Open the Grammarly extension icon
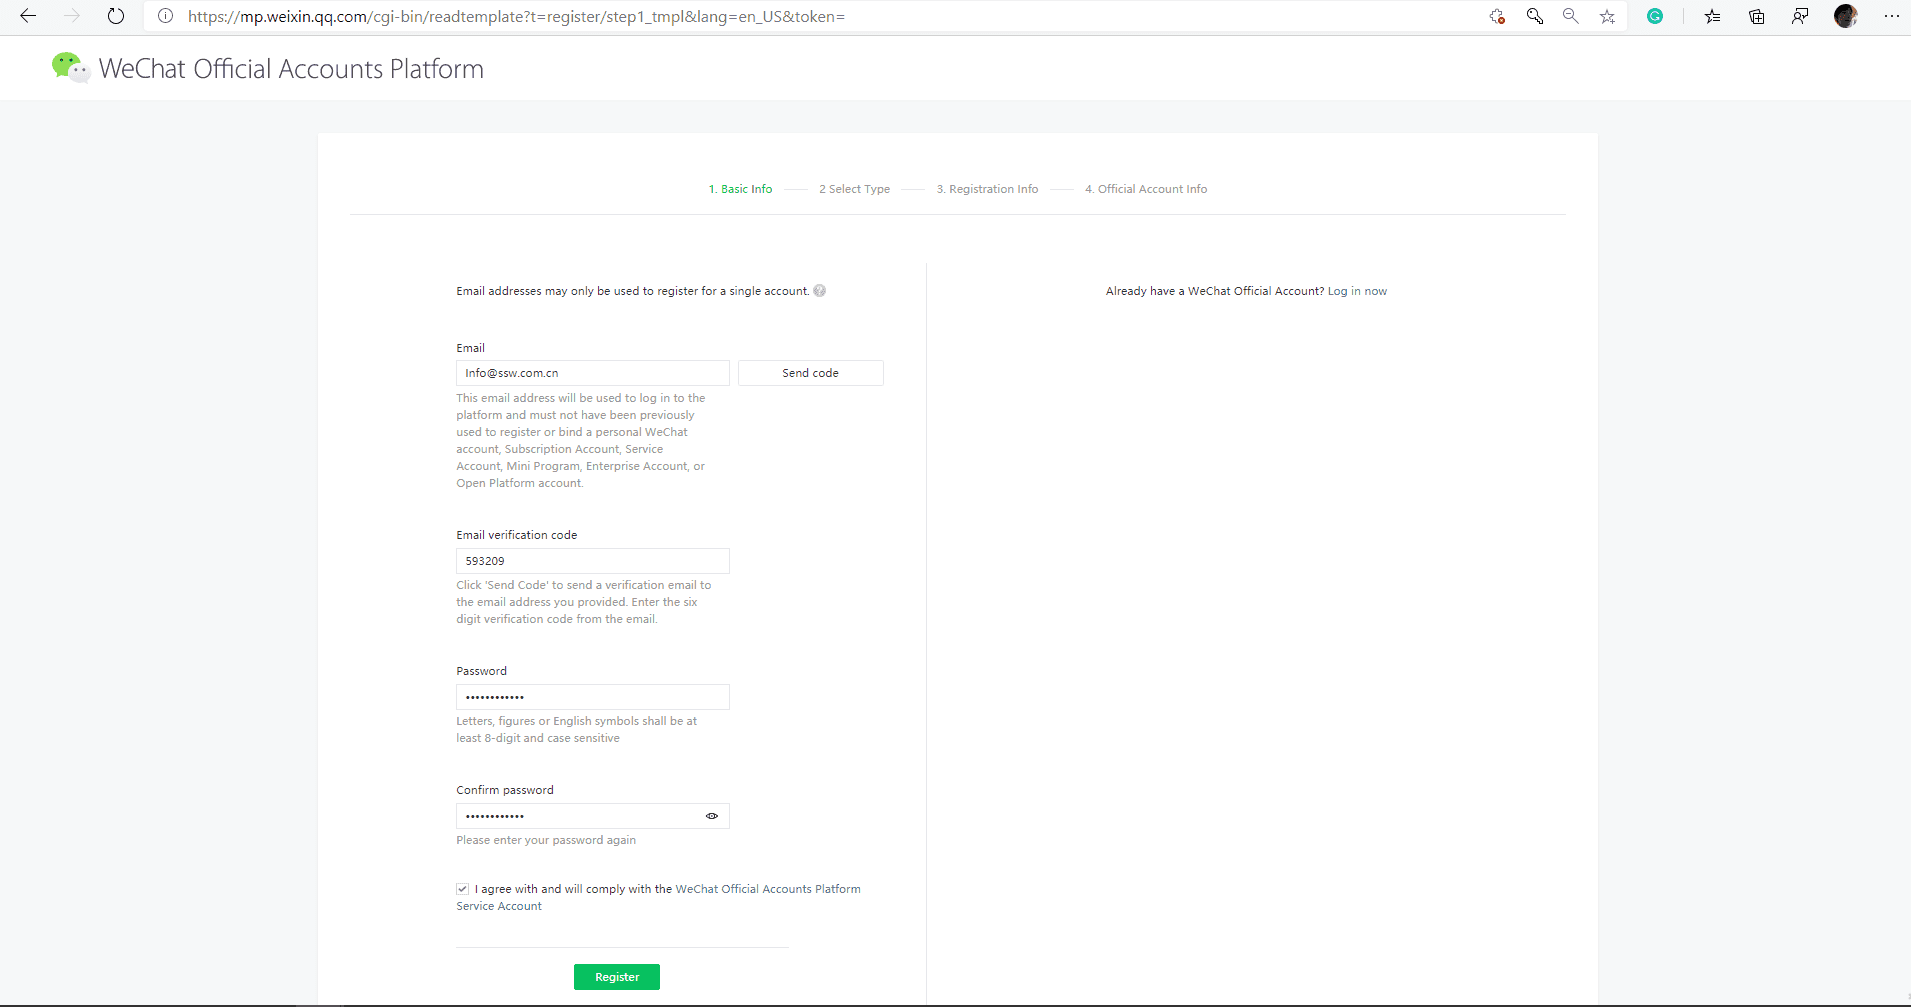This screenshot has width=1911, height=1007. click(x=1655, y=16)
